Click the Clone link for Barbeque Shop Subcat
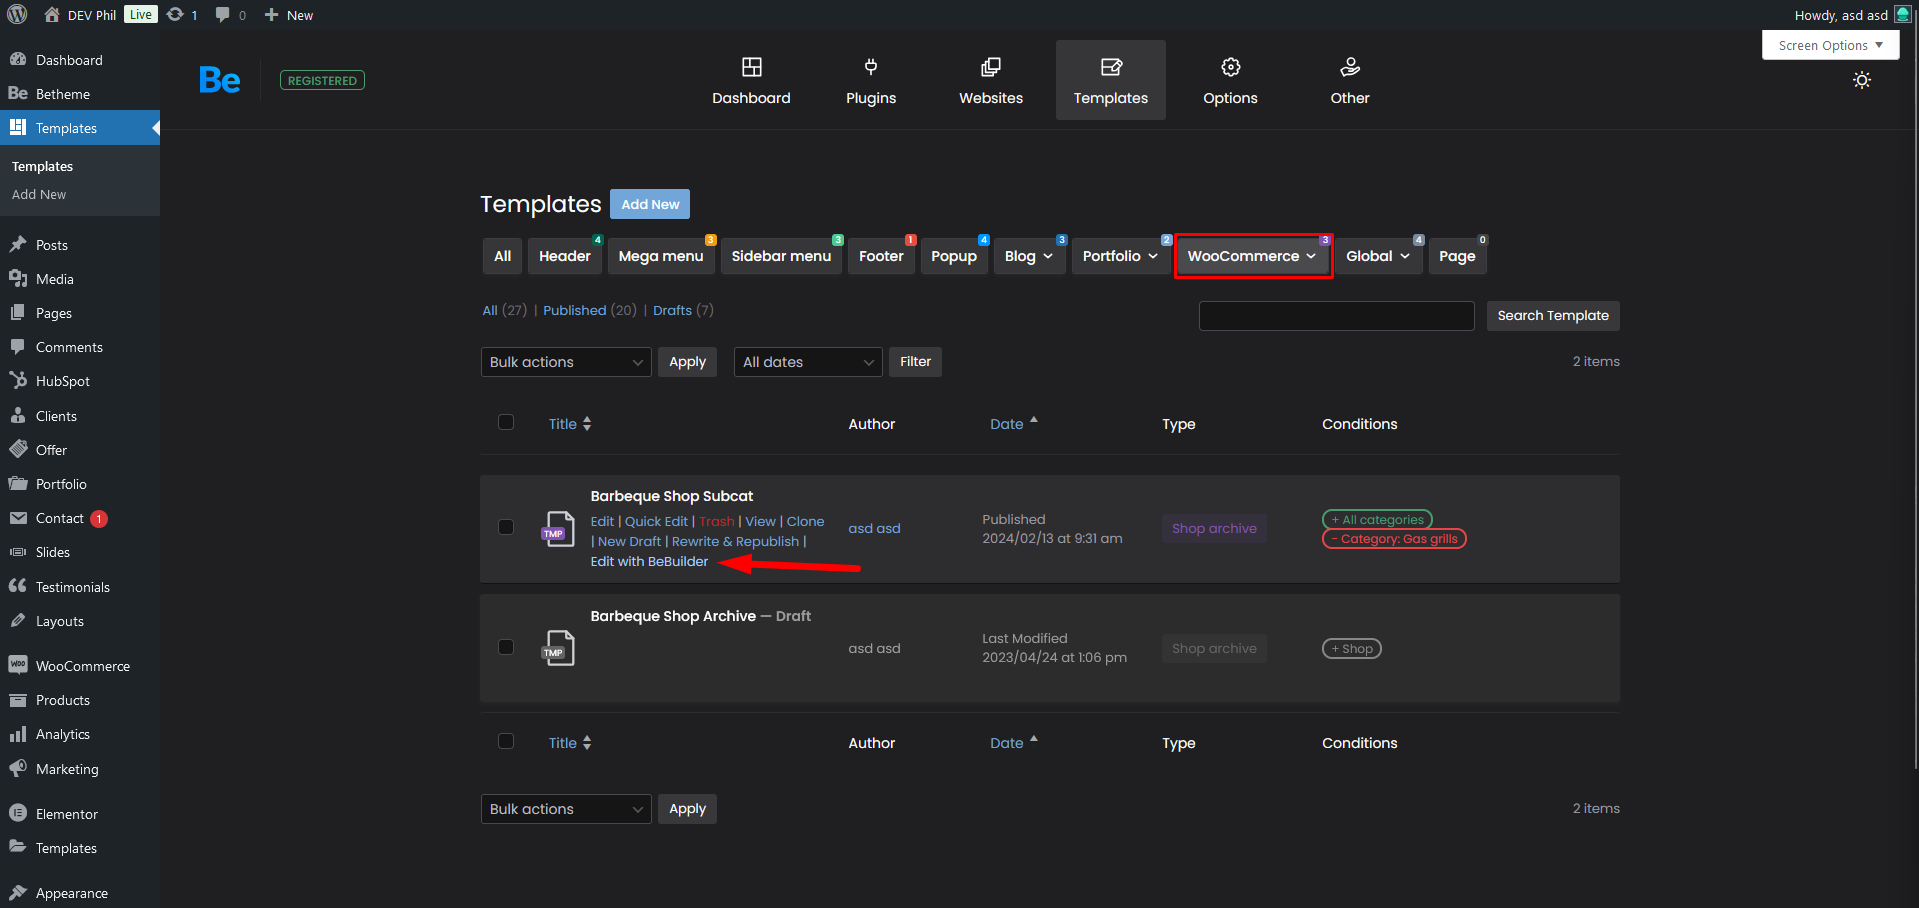The width and height of the screenshot is (1919, 908). pyautogui.click(x=805, y=521)
